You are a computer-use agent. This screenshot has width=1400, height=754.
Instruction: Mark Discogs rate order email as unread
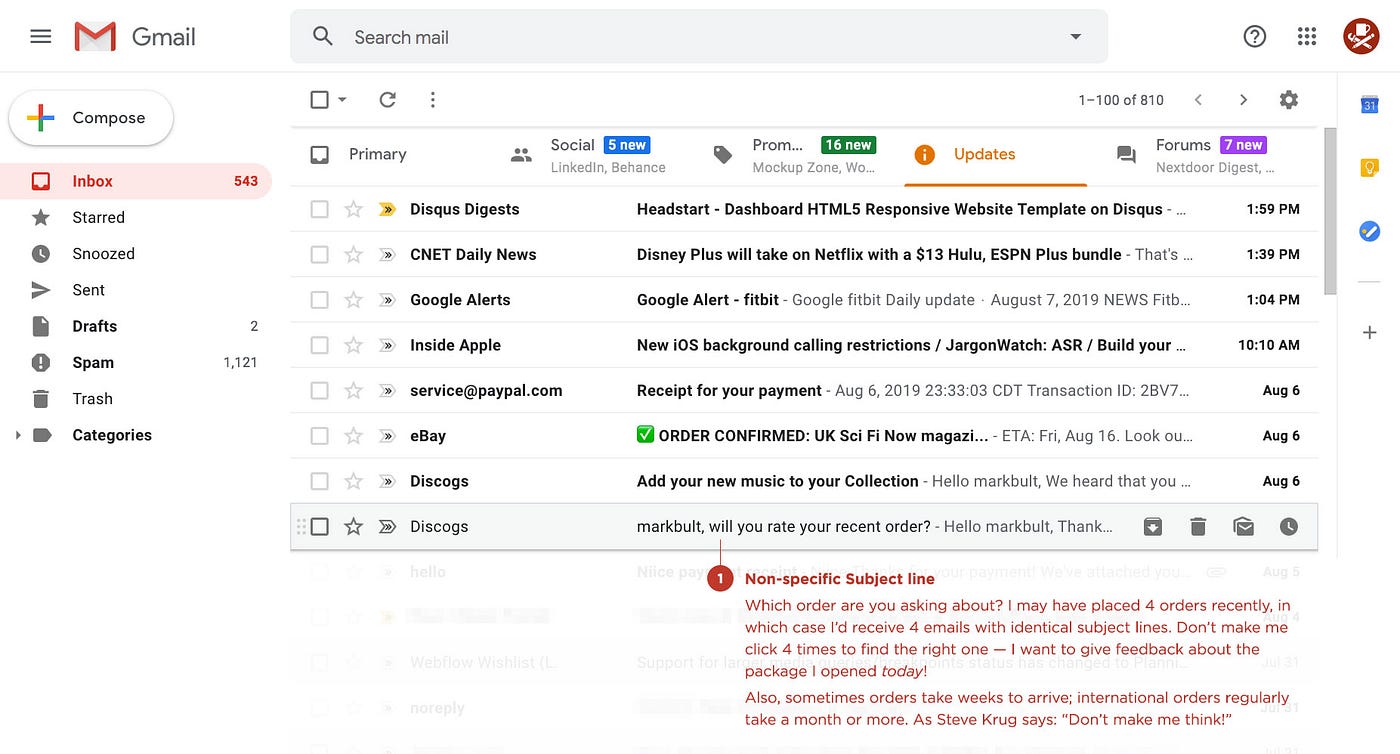pos(1243,526)
